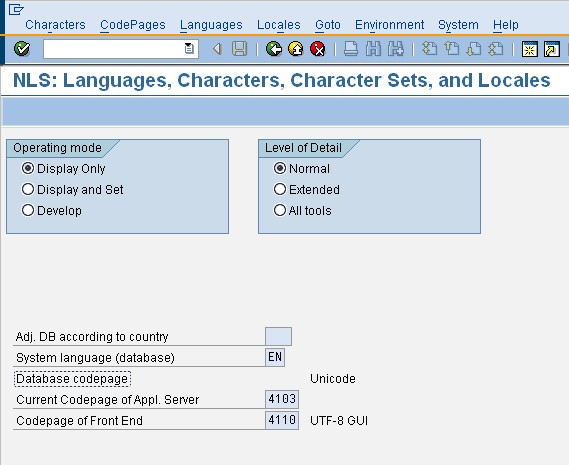Screen dimensions: 569x465
Task: Open the Characters menu
Action: [x=55, y=25]
